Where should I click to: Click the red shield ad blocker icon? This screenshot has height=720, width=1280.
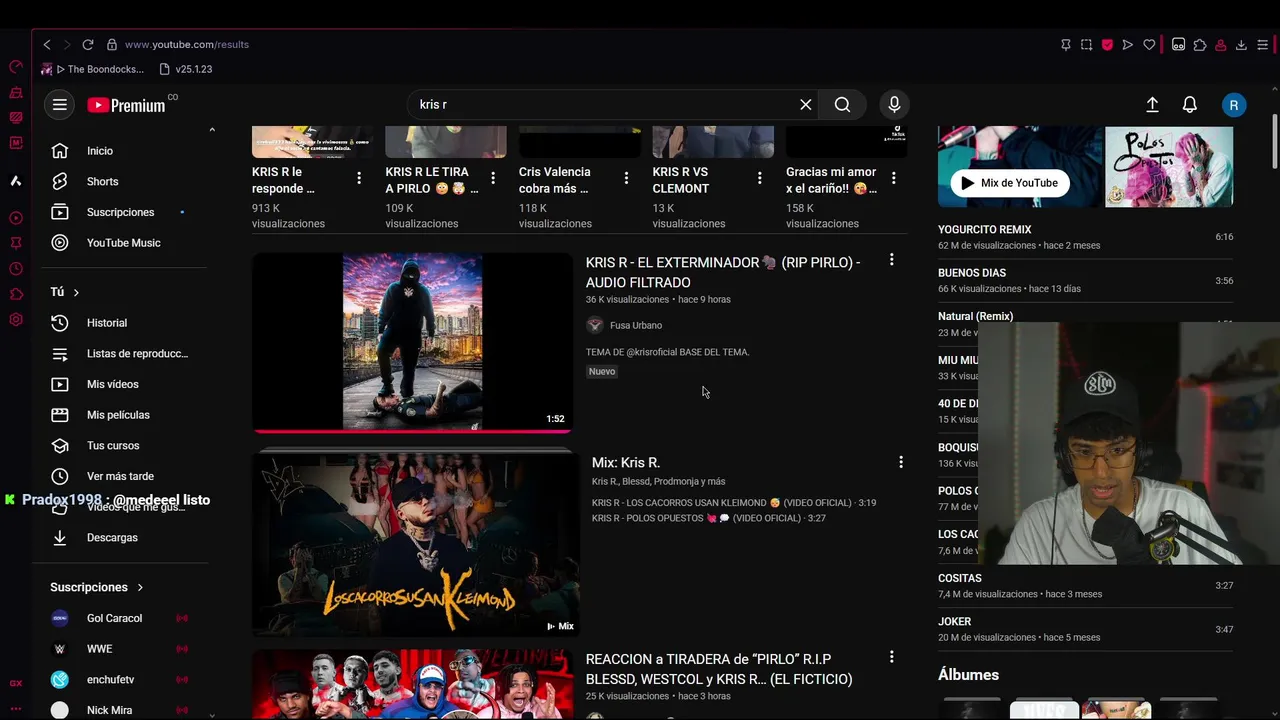1107,44
